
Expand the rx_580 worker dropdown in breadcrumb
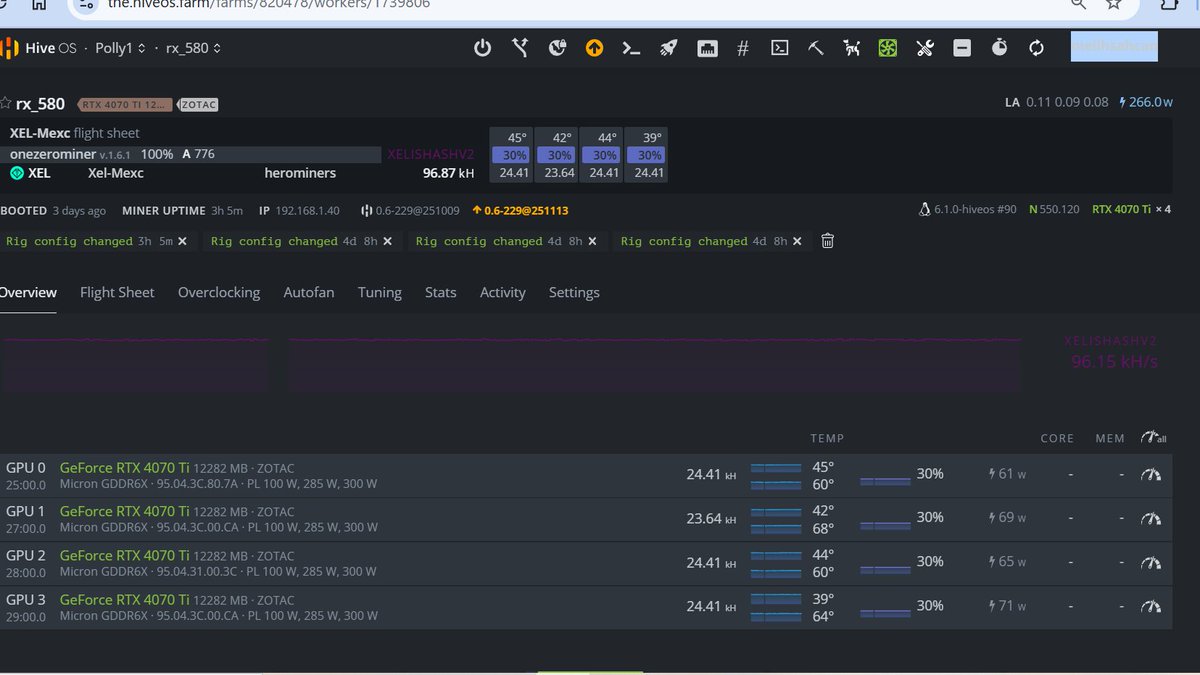pos(193,48)
